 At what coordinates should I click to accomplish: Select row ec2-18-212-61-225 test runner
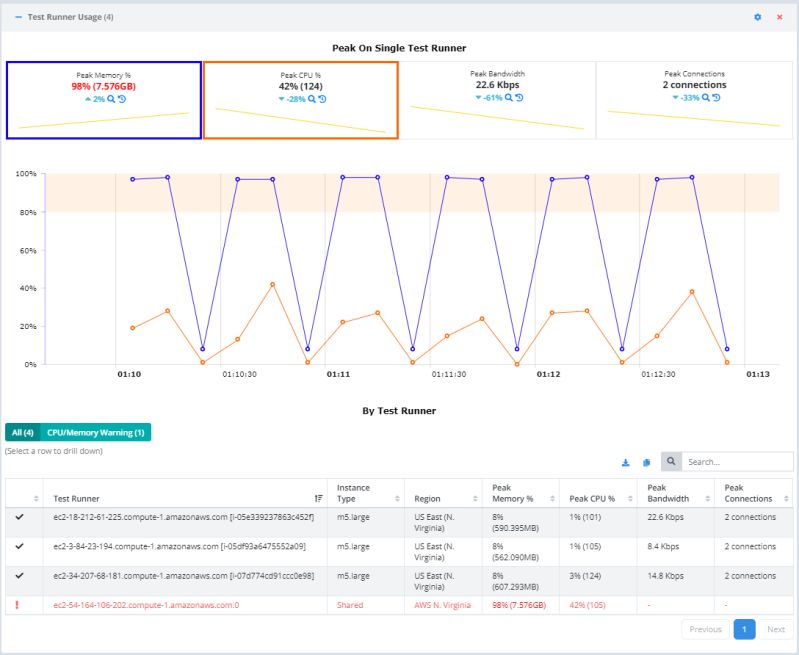399,522
